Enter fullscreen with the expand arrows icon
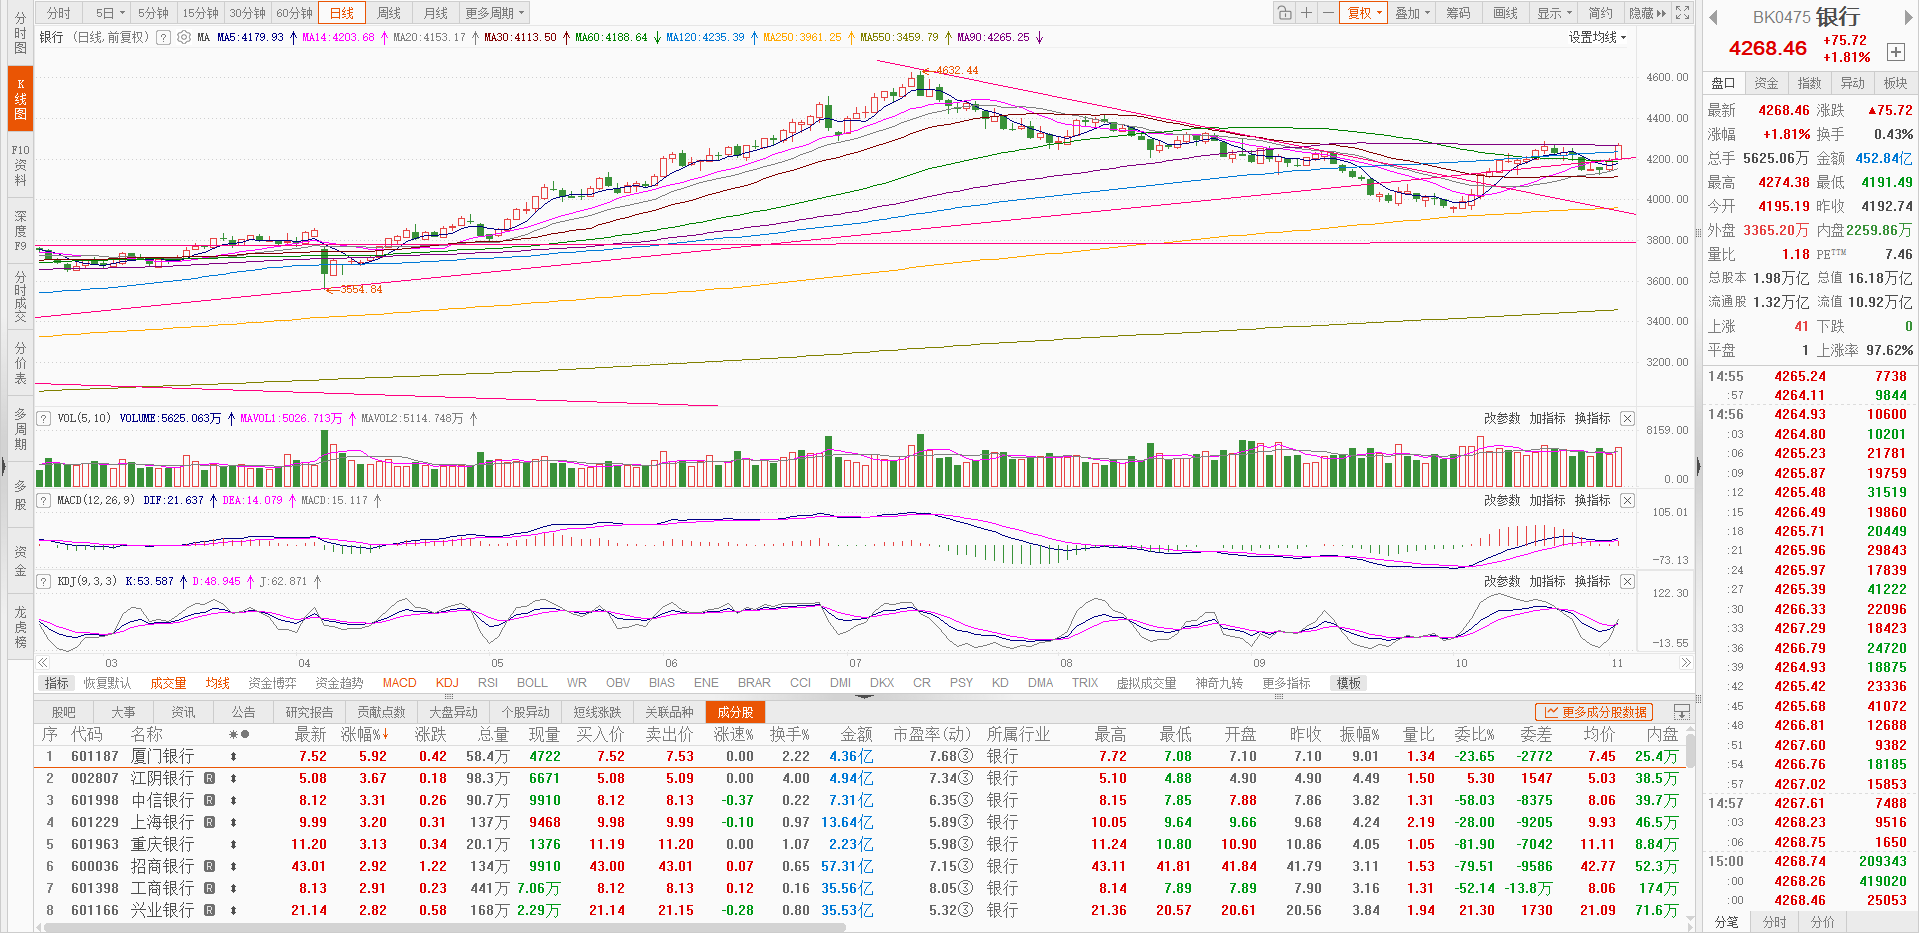 pyautogui.click(x=1683, y=13)
